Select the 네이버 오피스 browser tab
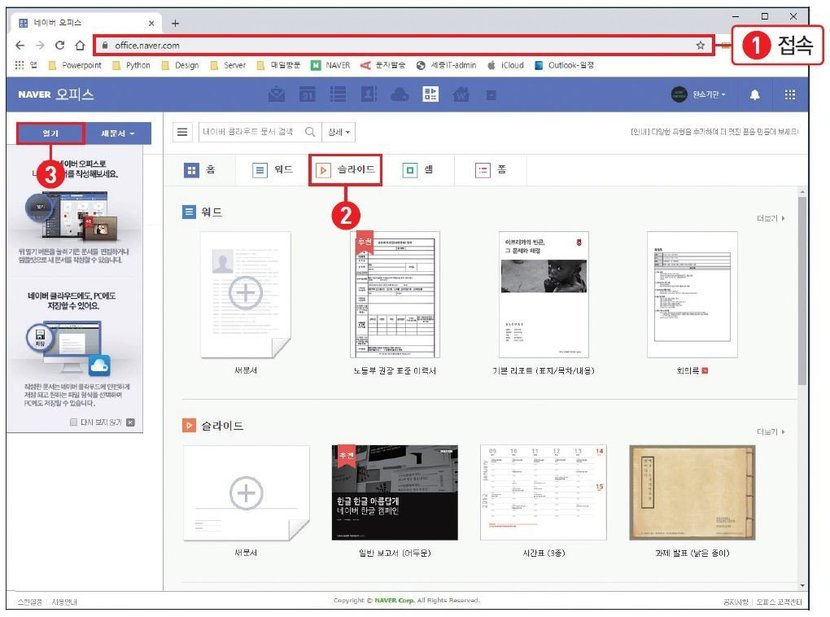 86,23
